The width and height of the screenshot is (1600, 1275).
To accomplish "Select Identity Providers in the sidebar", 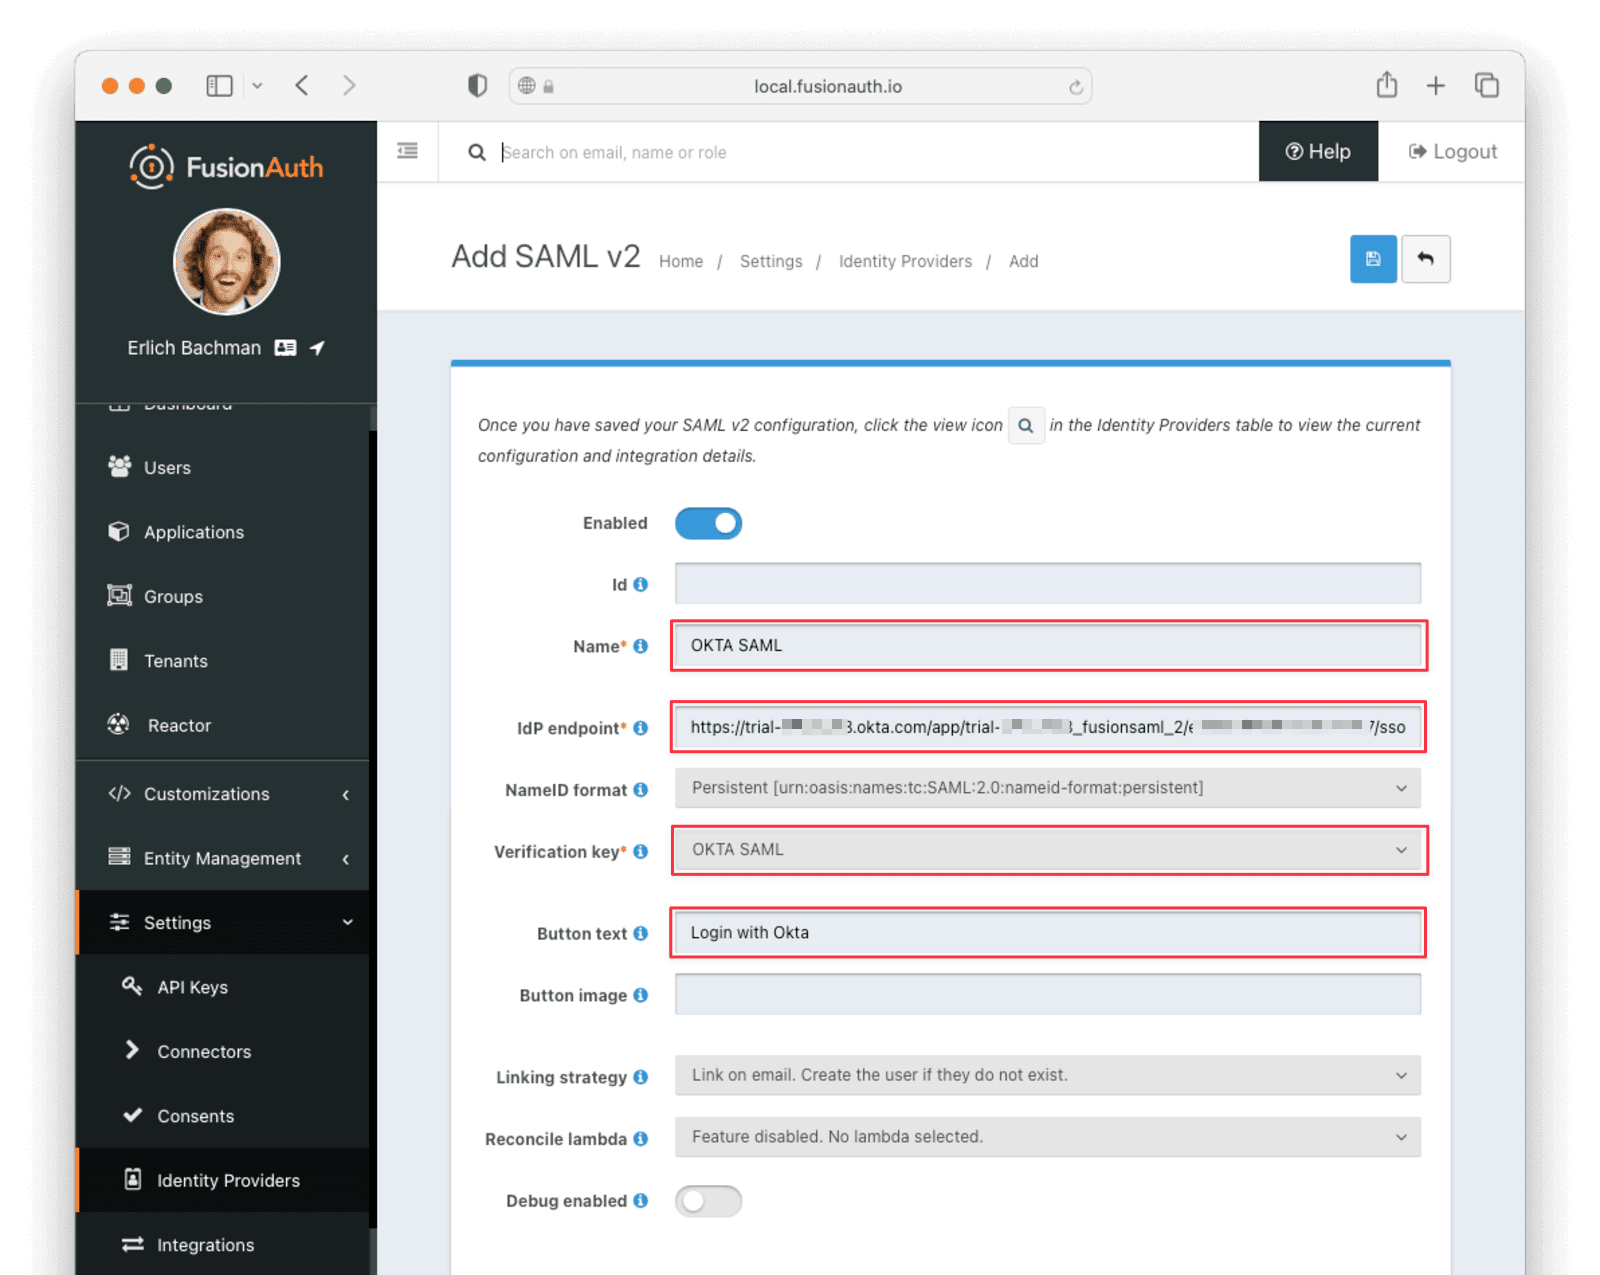I will 223,1180.
